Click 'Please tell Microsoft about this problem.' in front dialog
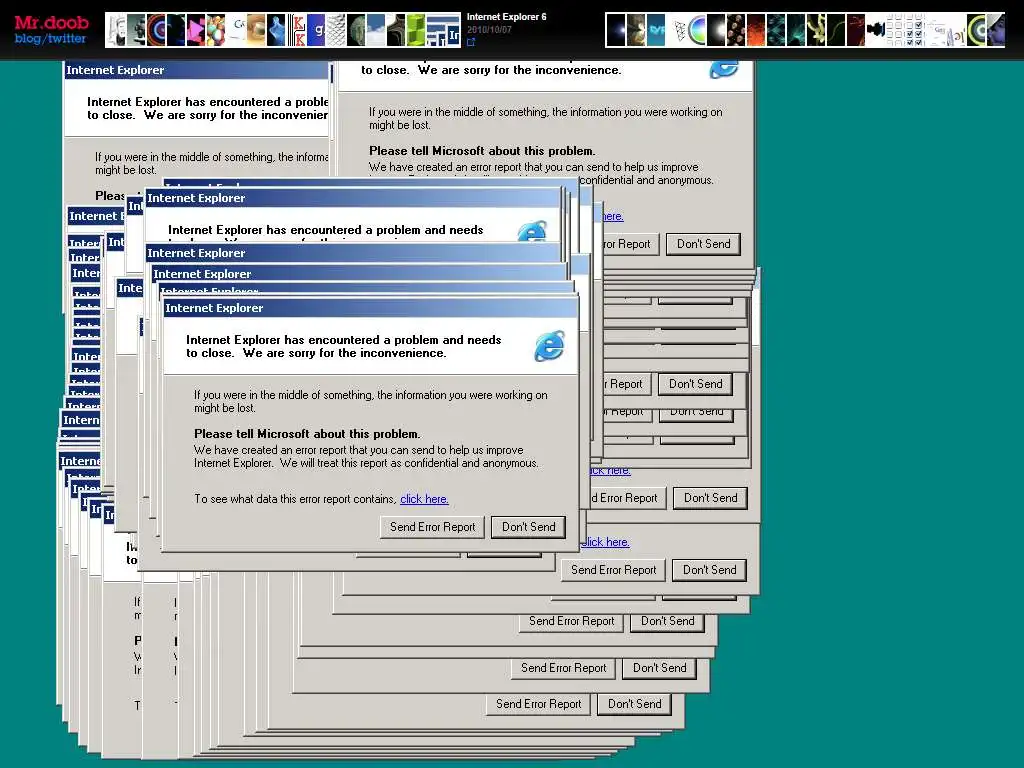Viewport: 1024px width, 768px height. click(x=307, y=434)
